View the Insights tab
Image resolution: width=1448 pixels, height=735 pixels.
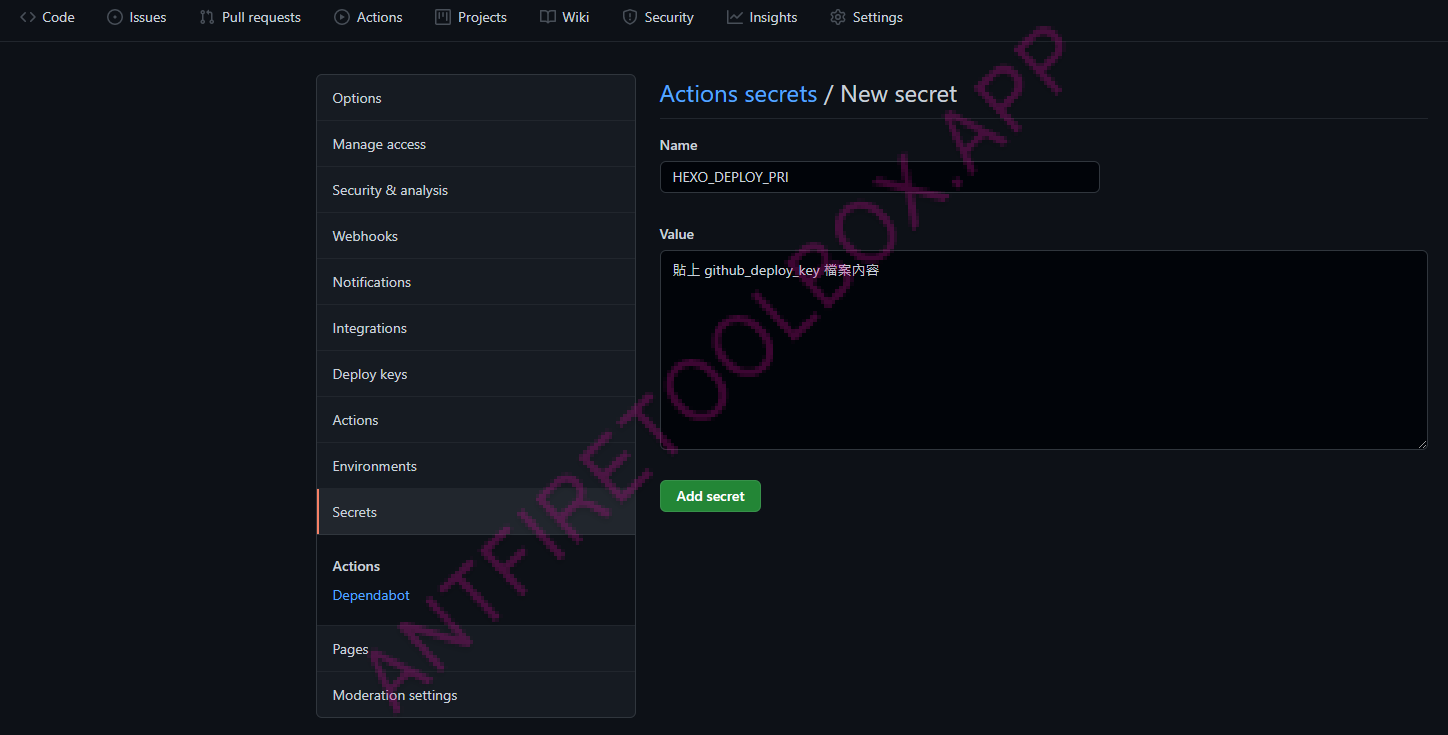762,17
